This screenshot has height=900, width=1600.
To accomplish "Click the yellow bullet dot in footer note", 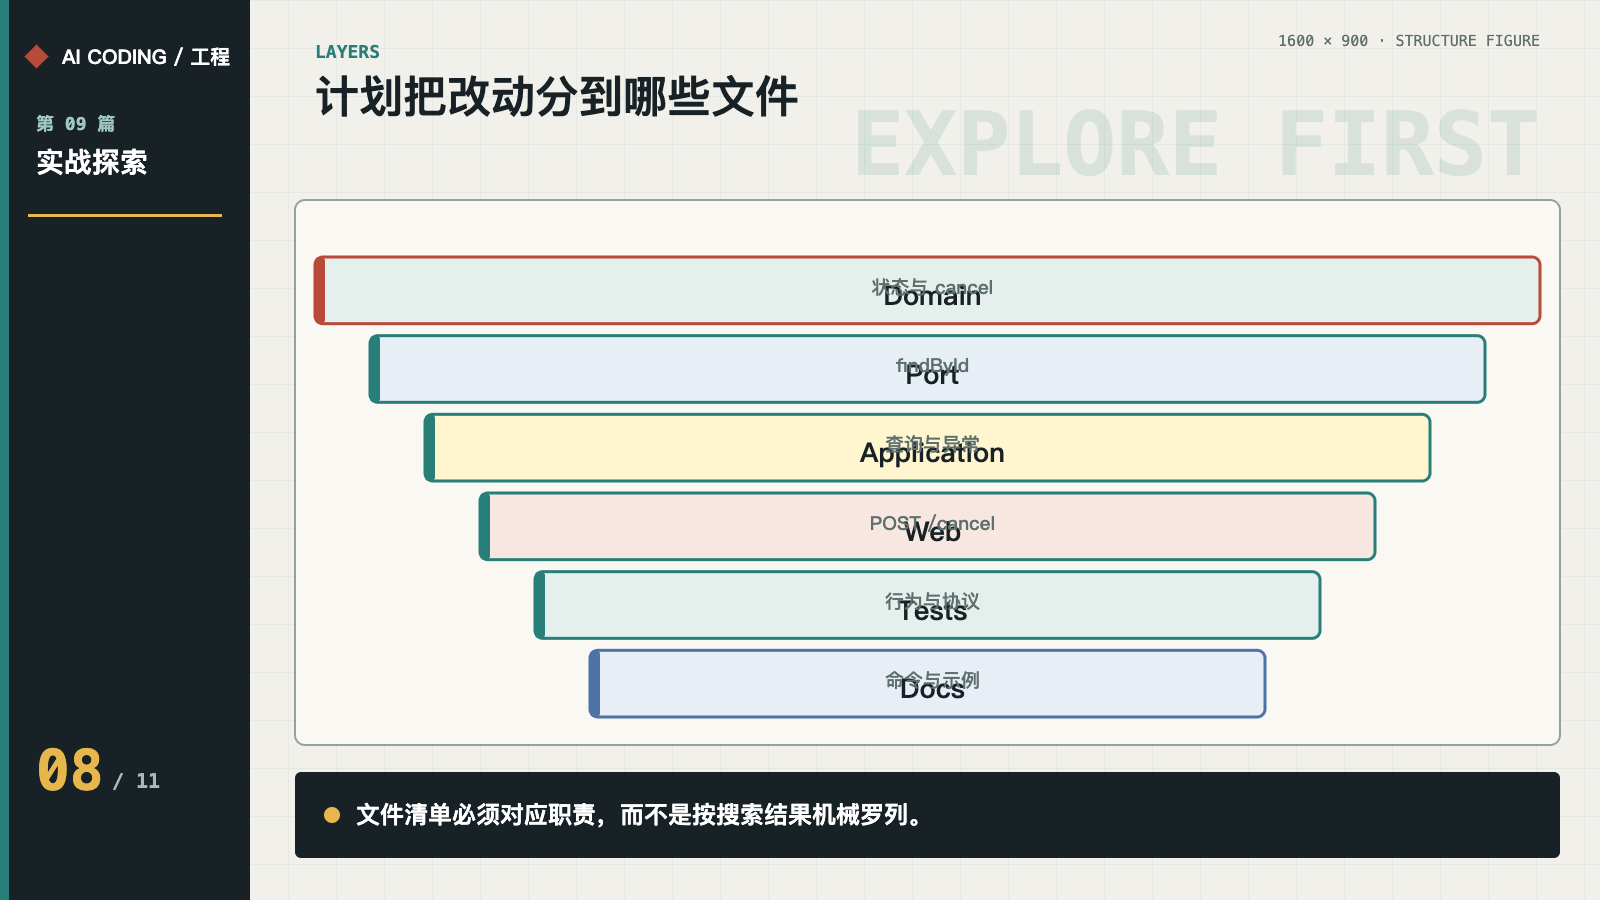I will tap(332, 815).
